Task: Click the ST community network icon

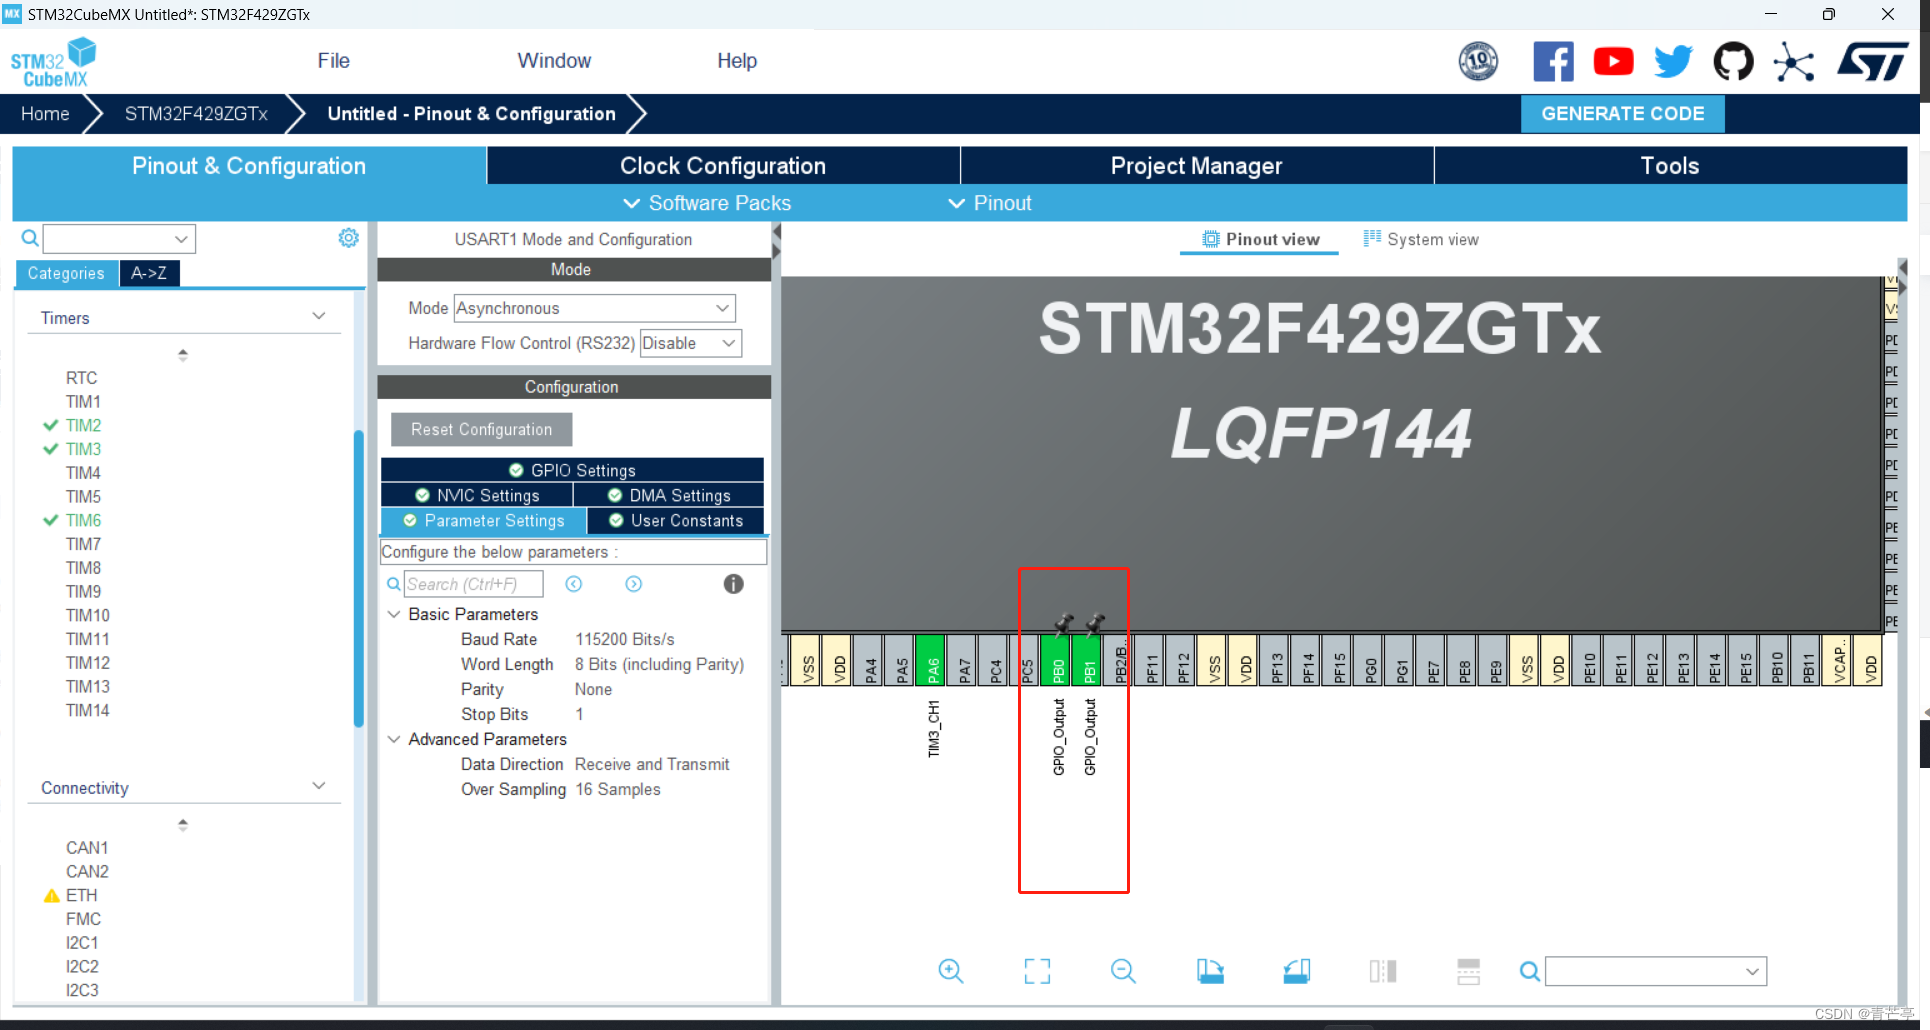Action: point(1794,62)
